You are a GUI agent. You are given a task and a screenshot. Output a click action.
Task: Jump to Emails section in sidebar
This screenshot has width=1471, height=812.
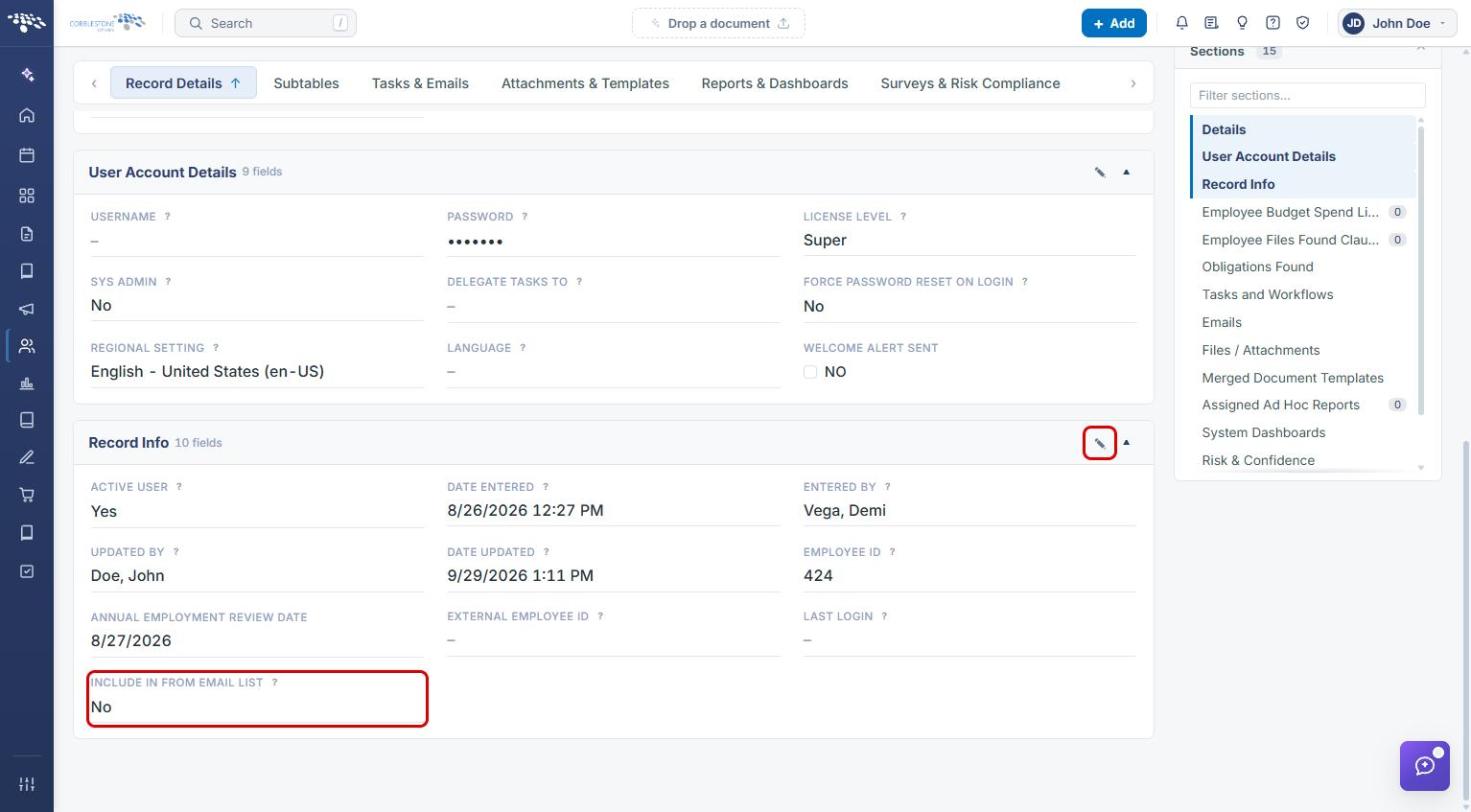pos(1221,323)
